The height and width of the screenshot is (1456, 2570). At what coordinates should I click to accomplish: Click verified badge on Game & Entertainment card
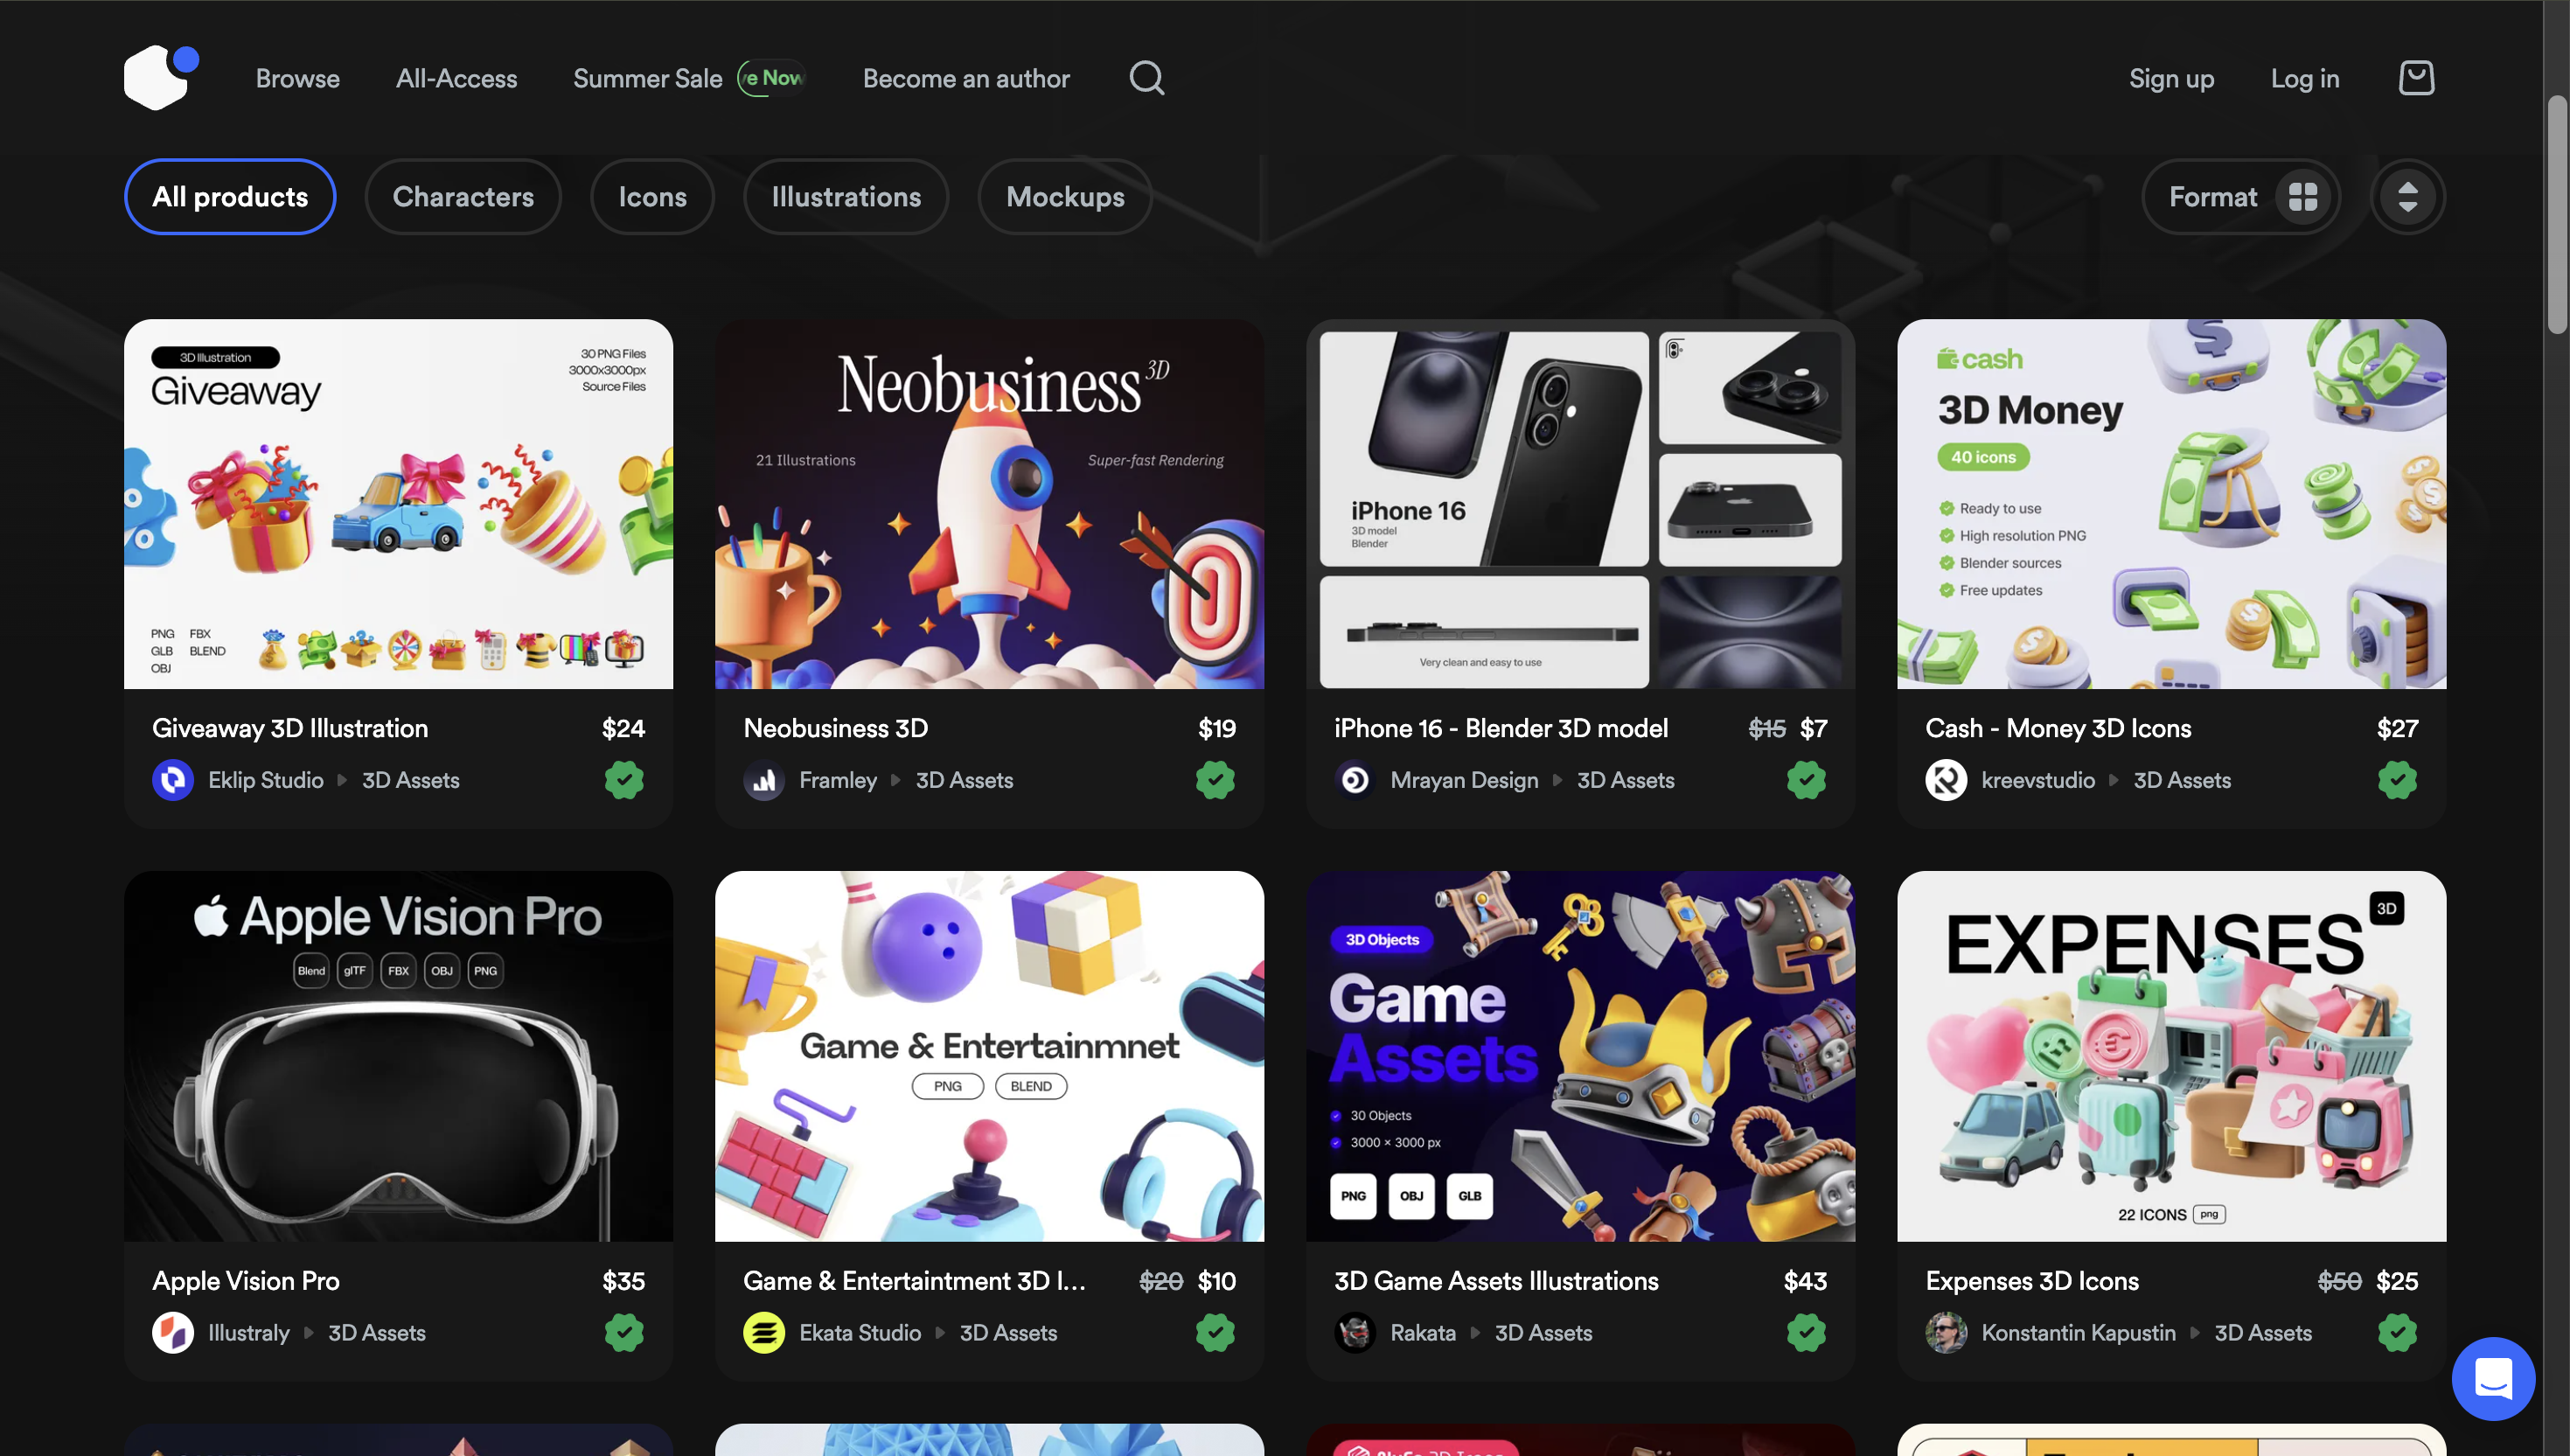(1215, 1333)
